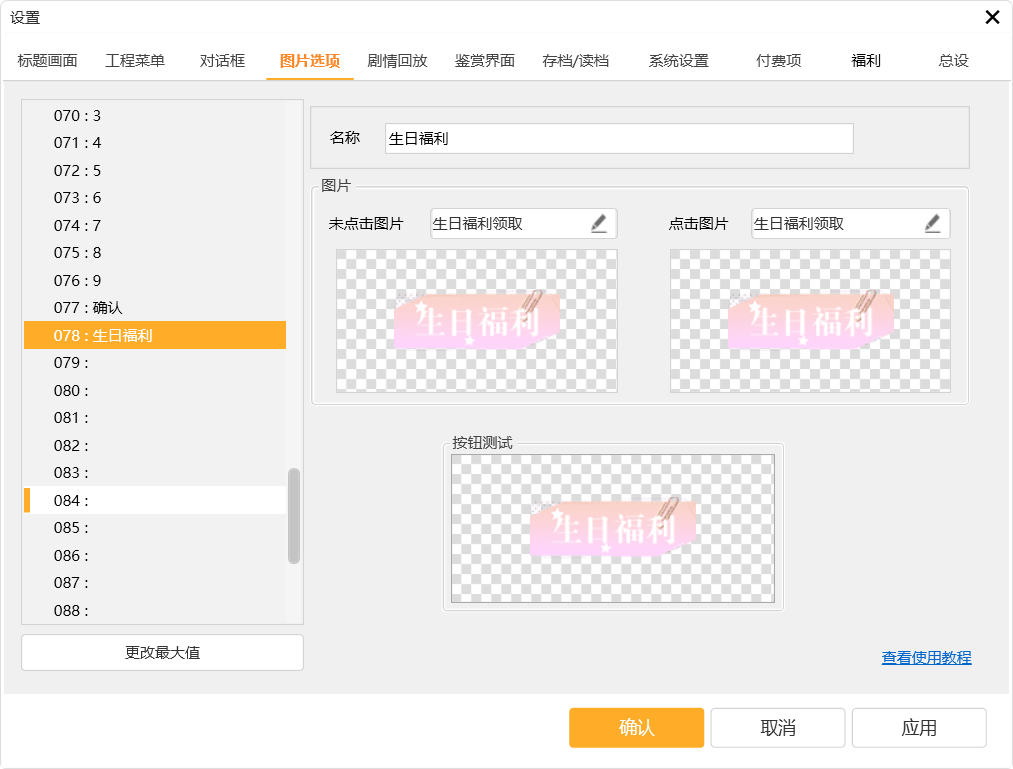Click the image list scrollbar thumb

pyautogui.click(x=294, y=515)
